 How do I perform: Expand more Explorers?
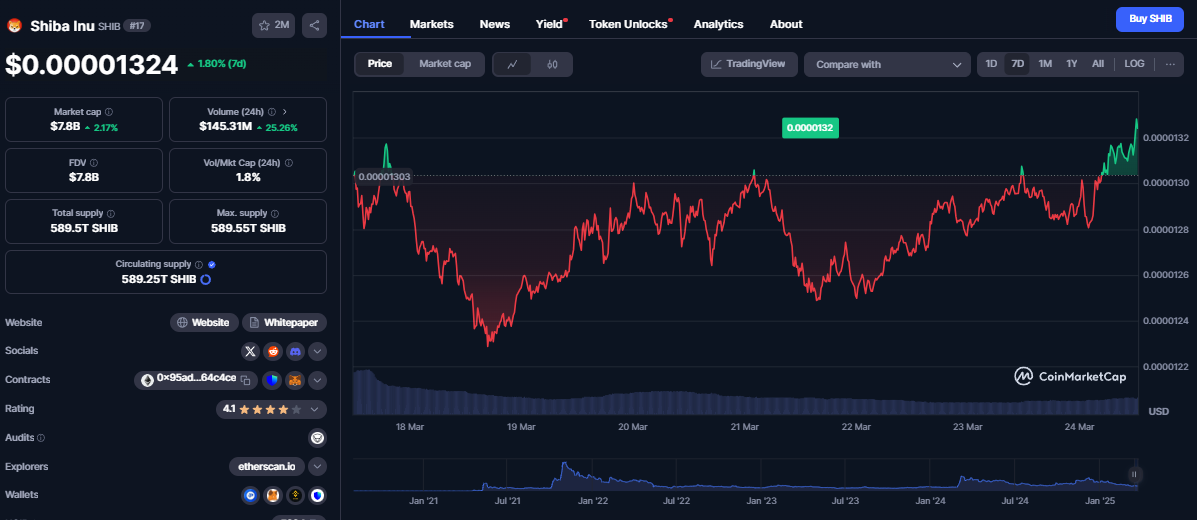[318, 467]
